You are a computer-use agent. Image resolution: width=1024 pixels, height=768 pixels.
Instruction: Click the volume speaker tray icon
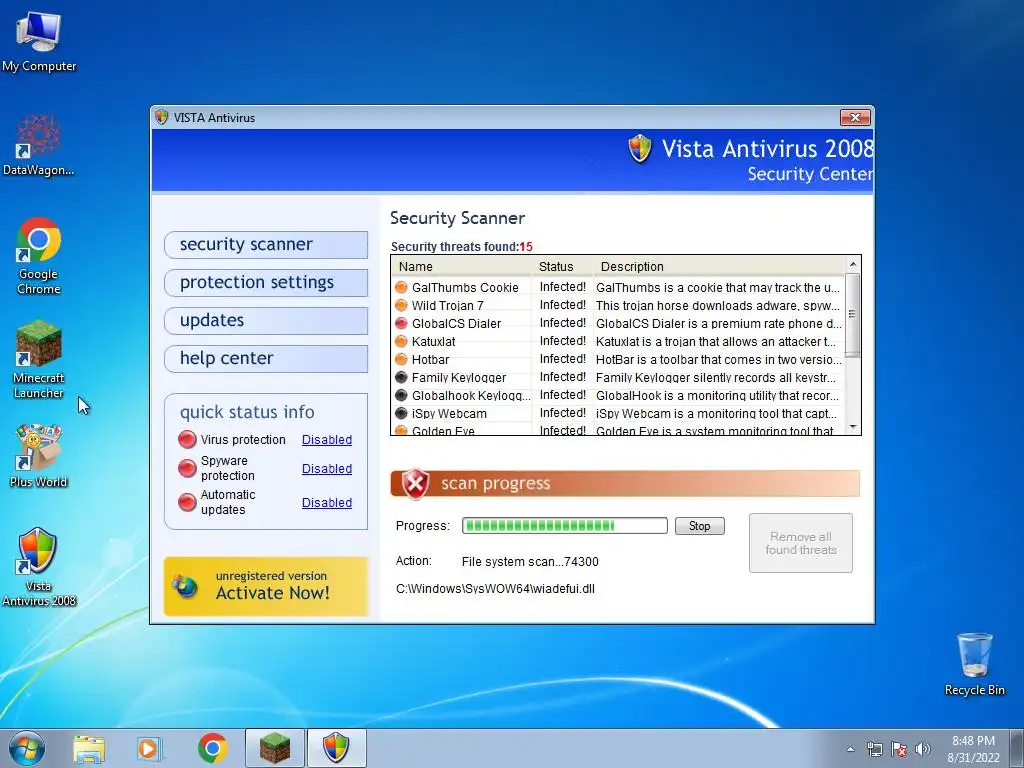[922, 749]
